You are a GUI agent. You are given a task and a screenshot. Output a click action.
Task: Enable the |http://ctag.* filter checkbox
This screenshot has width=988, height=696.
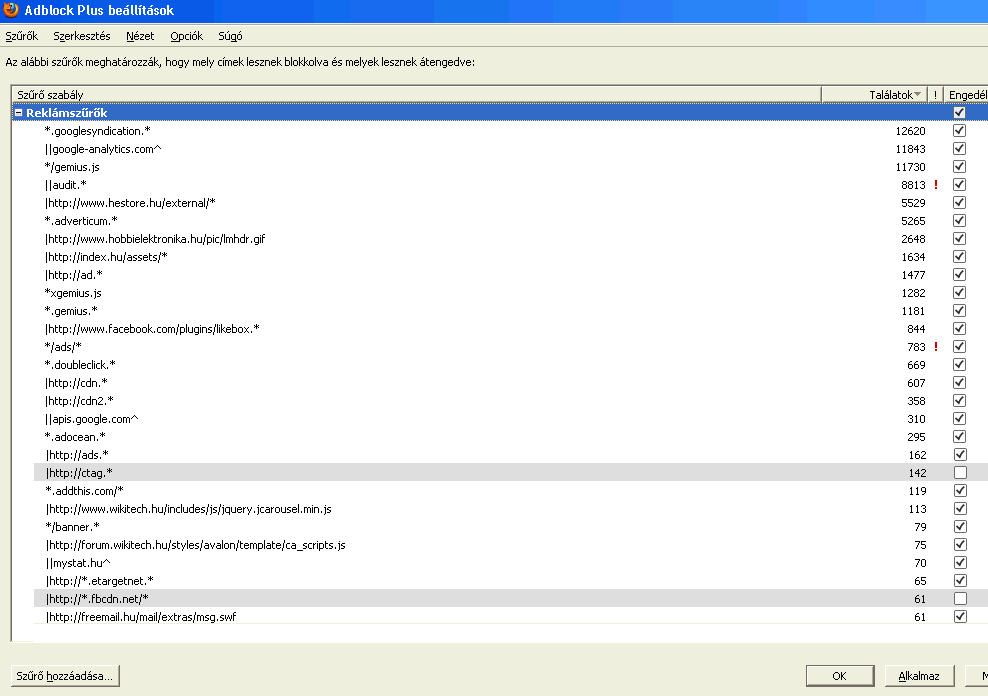(x=960, y=472)
